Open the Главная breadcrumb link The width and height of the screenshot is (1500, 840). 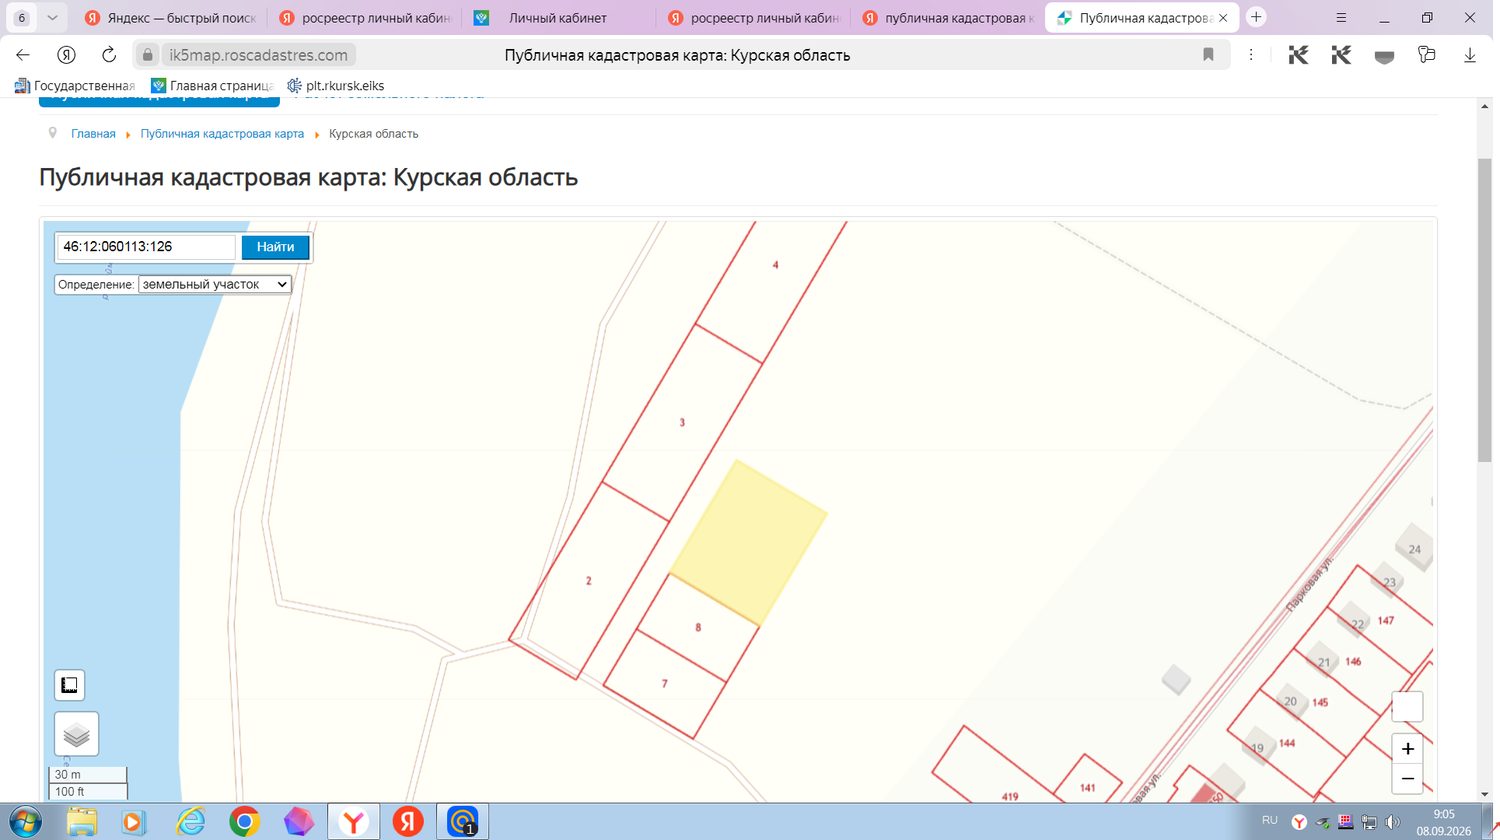pos(93,134)
